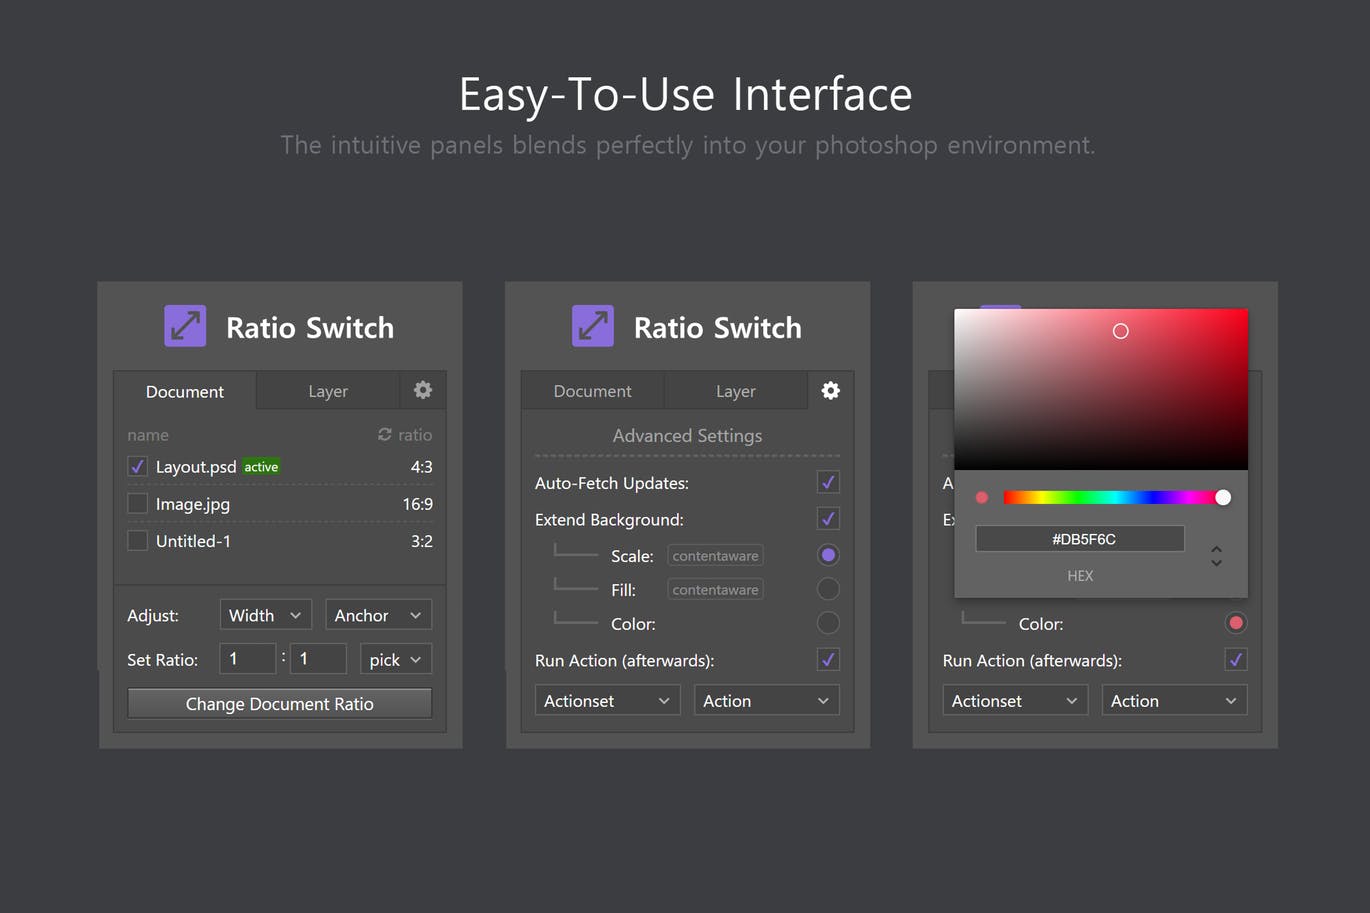The image size is (1370, 913).
Task: Click the HEX value input field
Action: click(x=1080, y=538)
